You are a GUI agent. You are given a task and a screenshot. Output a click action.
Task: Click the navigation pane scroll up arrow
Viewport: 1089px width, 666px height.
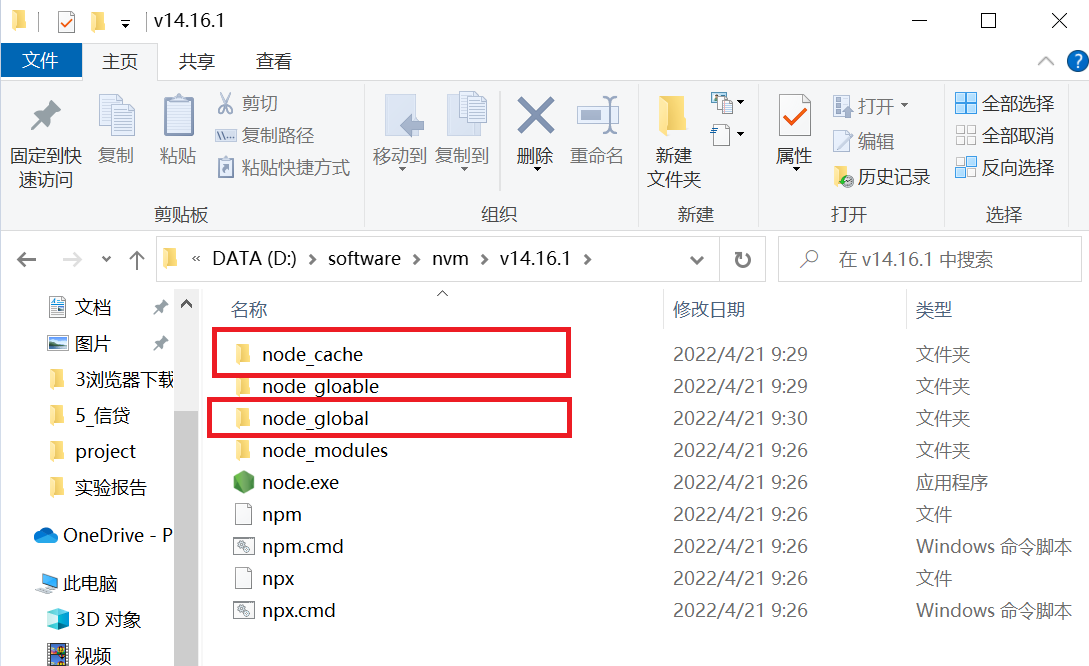[186, 303]
